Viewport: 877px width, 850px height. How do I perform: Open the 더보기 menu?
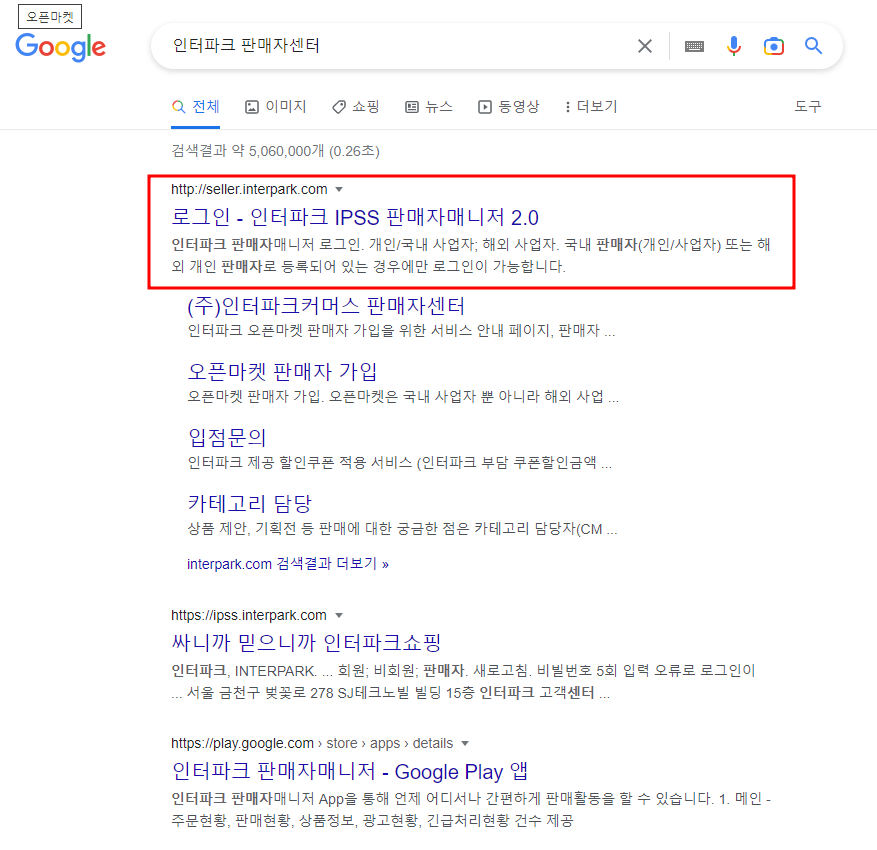pos(591,107)
